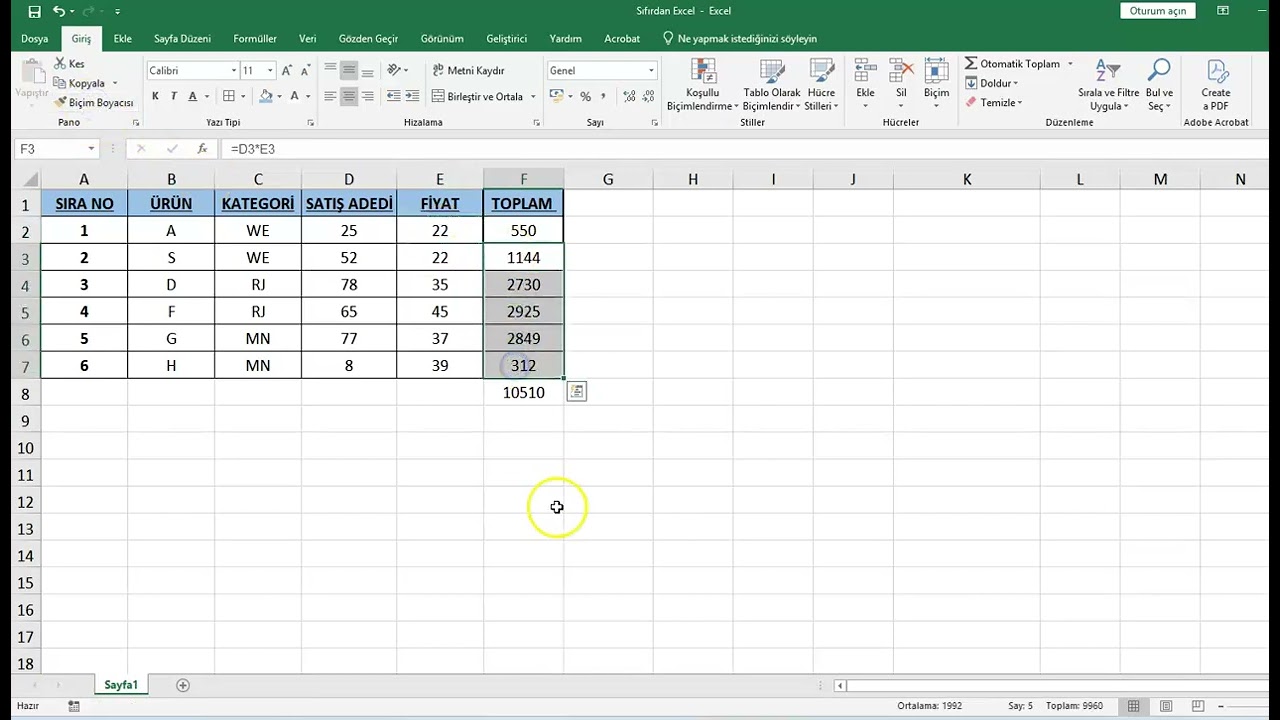
Task: Switch to the Veri tab
Action: (x=308, y=38)
